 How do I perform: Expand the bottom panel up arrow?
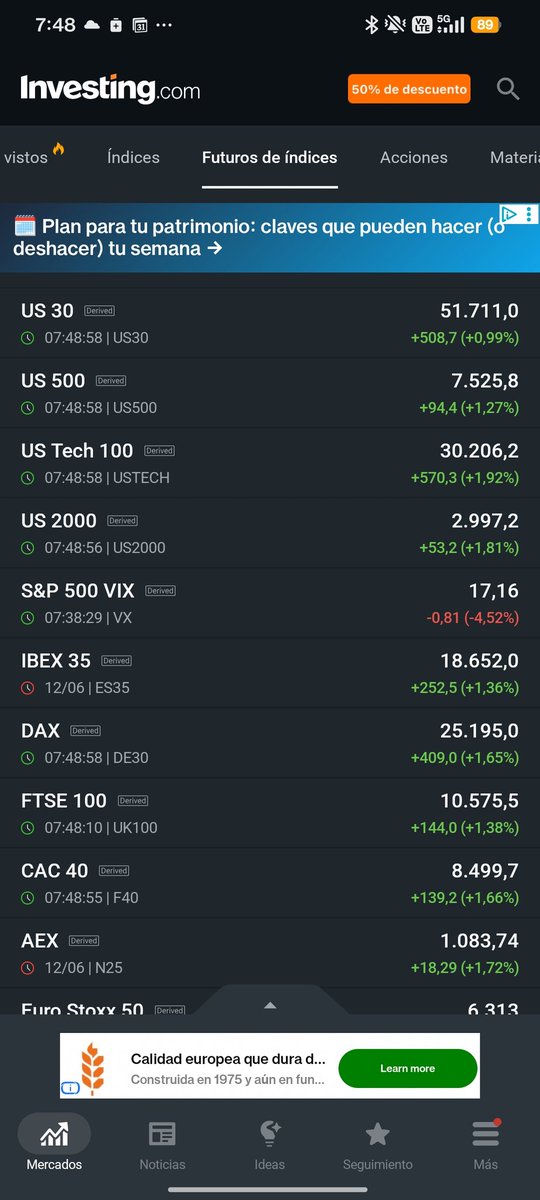pyautogui.click(x=270, y=1005)
